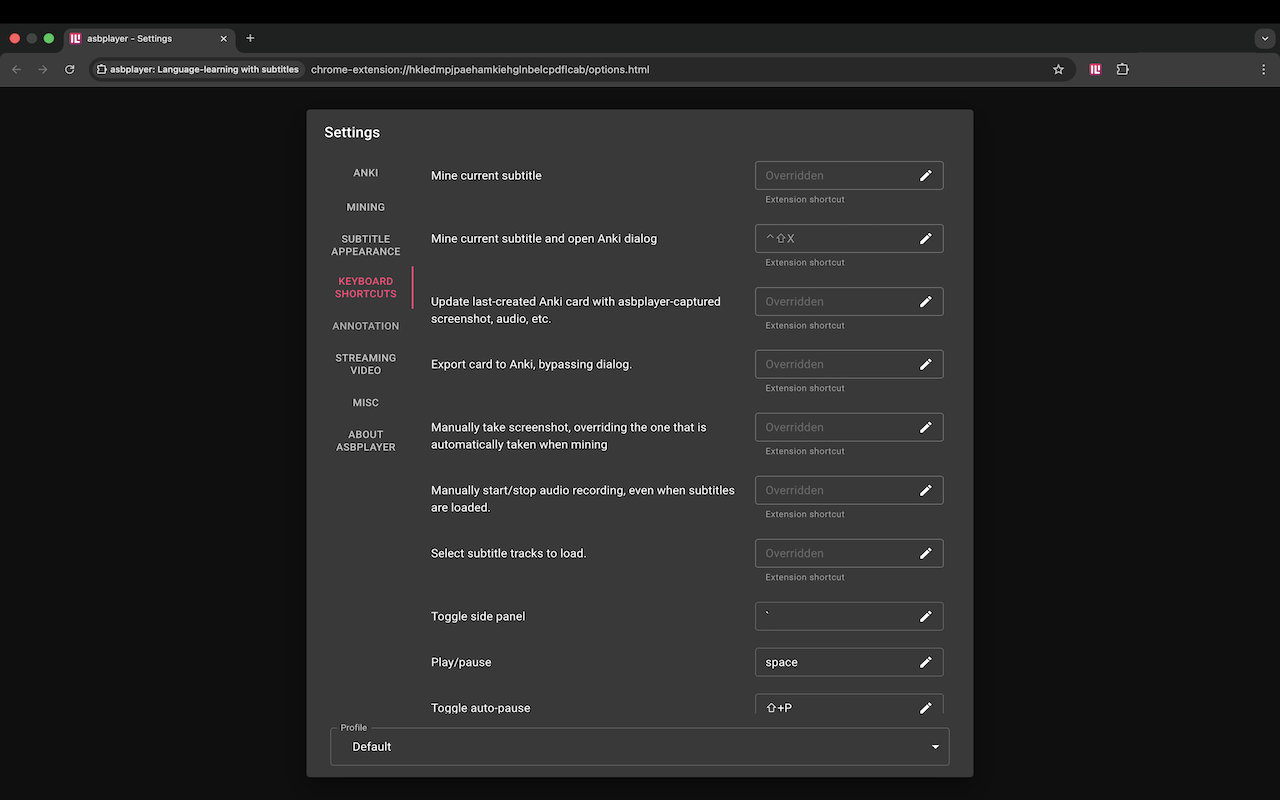The image size is (1280, 800).
Task: Switch to the MISC settings section
Action: click(x=365, y=402)
